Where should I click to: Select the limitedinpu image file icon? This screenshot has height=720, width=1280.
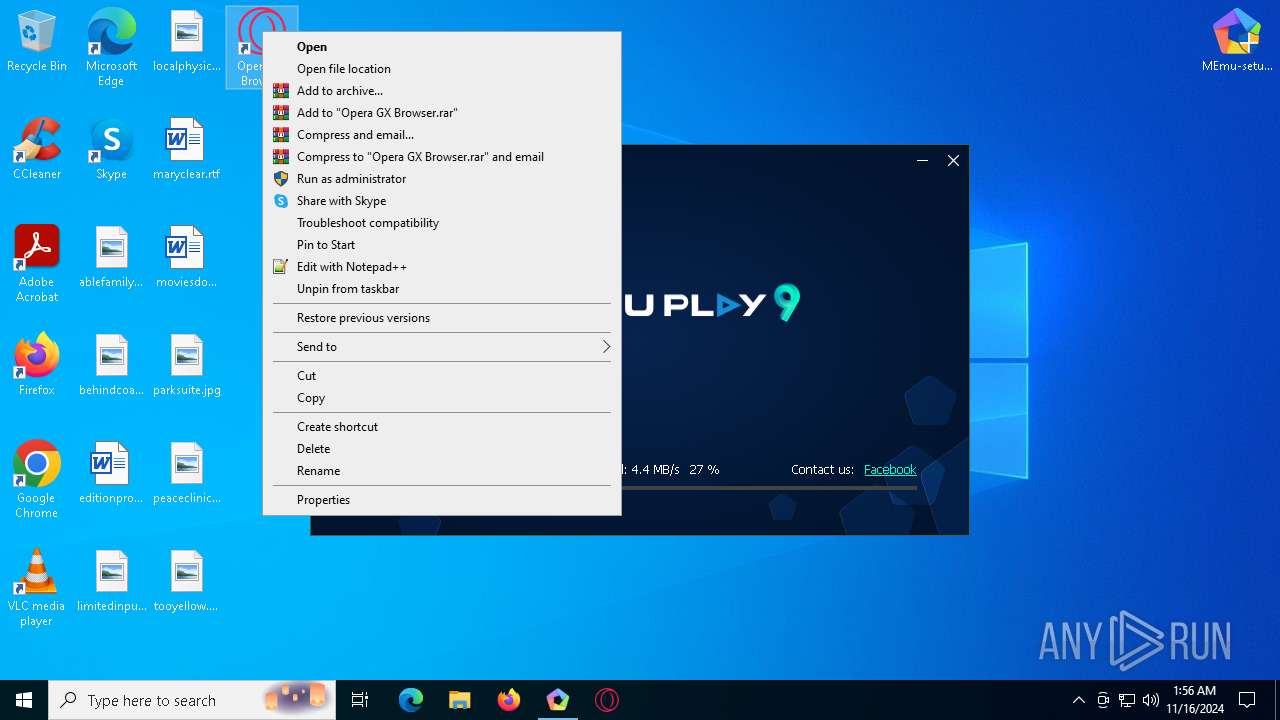coord(111,582)
